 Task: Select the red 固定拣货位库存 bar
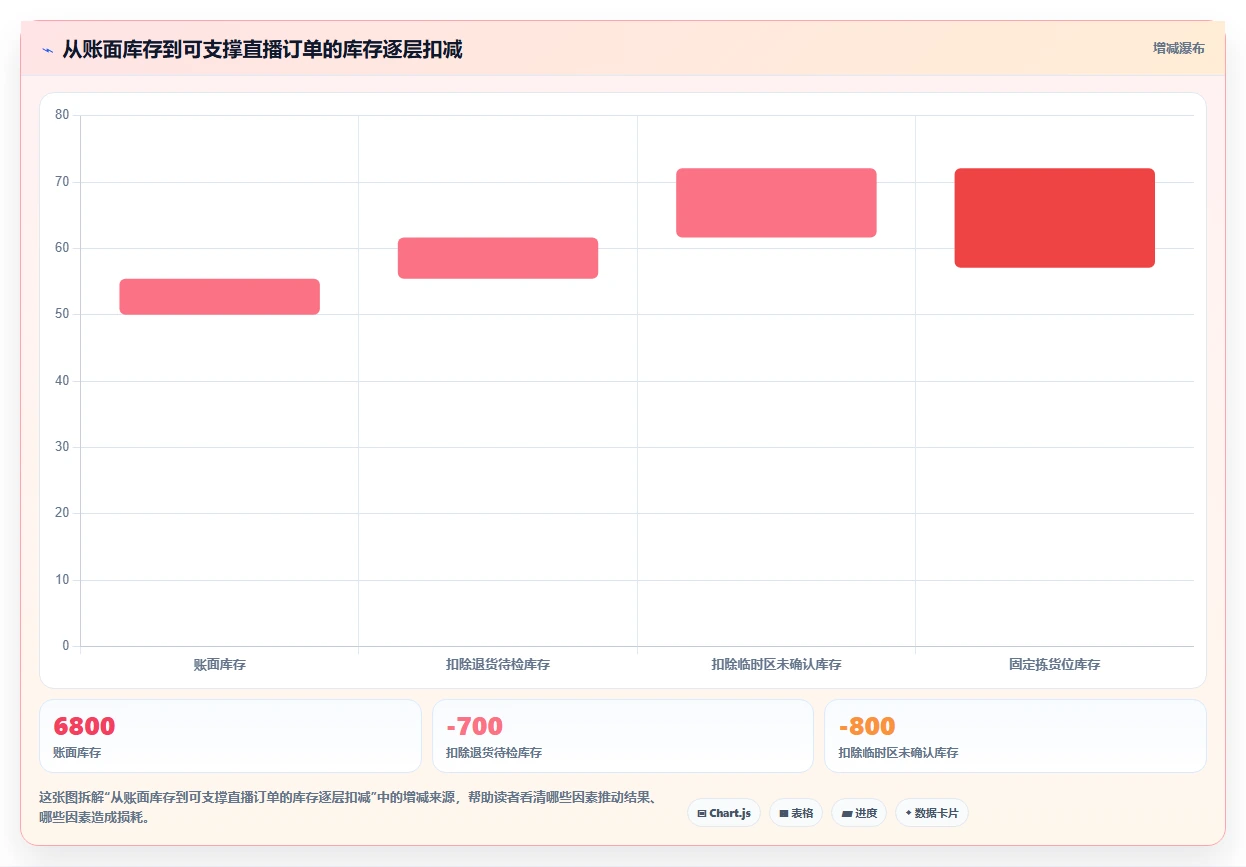(x=1055, y=218)
